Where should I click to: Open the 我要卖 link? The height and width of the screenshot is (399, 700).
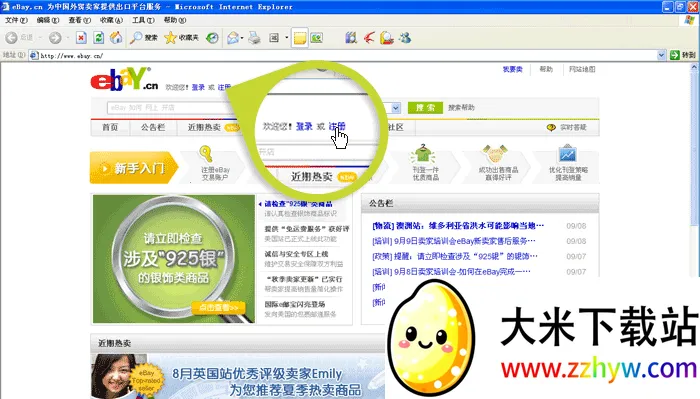512,69
